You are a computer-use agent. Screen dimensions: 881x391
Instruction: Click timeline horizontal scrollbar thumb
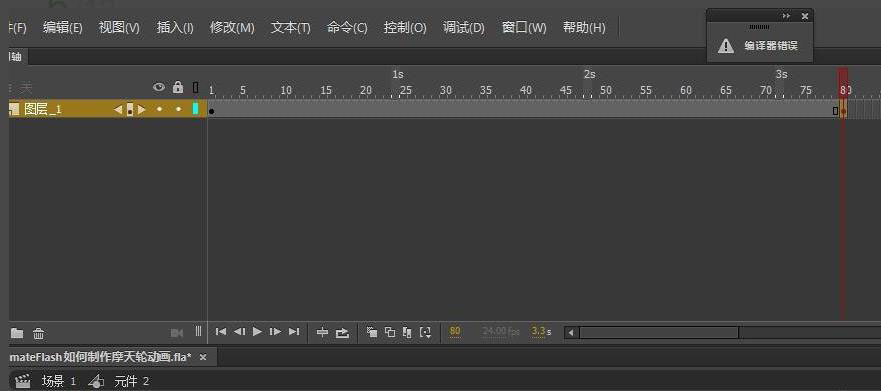(x=659, y=333)
